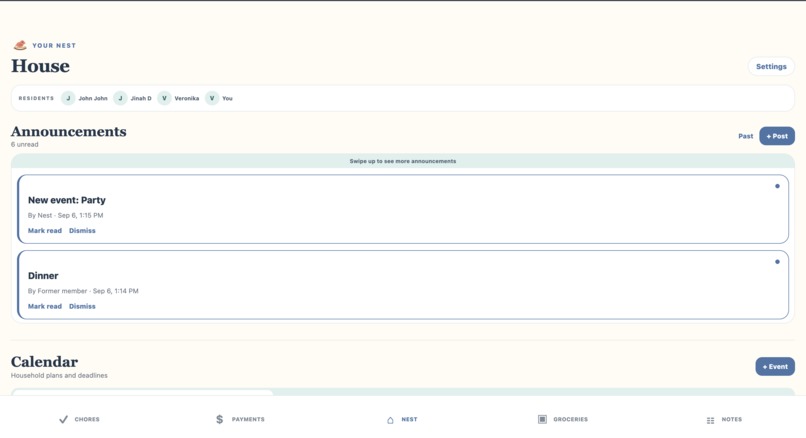The height and width of the screenshot is (438, 806).
Task: Select the avatar next to You
Action: point(212,98)
